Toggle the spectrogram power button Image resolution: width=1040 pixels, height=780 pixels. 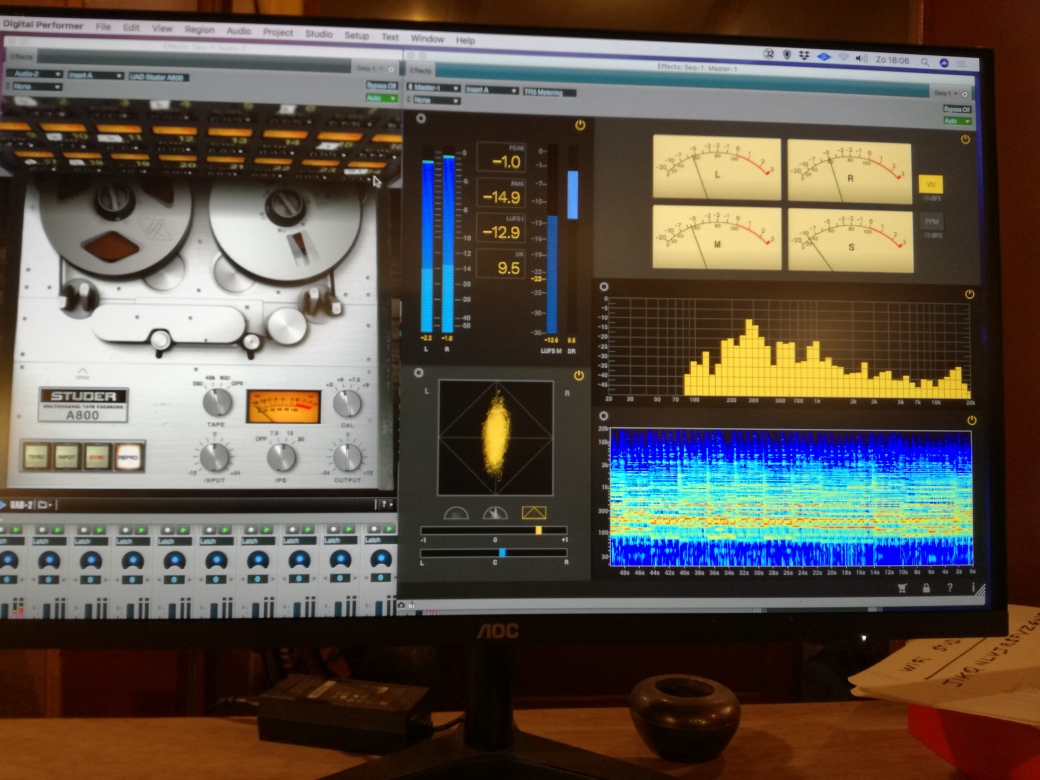(972, 420)
